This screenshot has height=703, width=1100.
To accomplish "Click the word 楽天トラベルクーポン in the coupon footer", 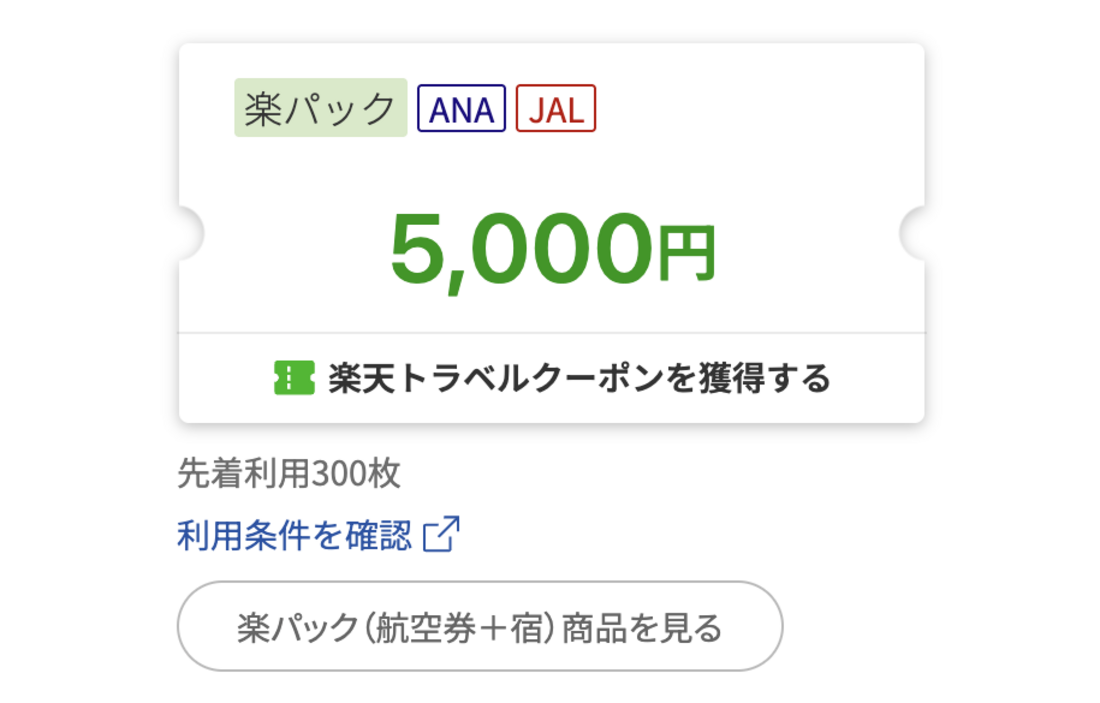I will pos(483,379).
